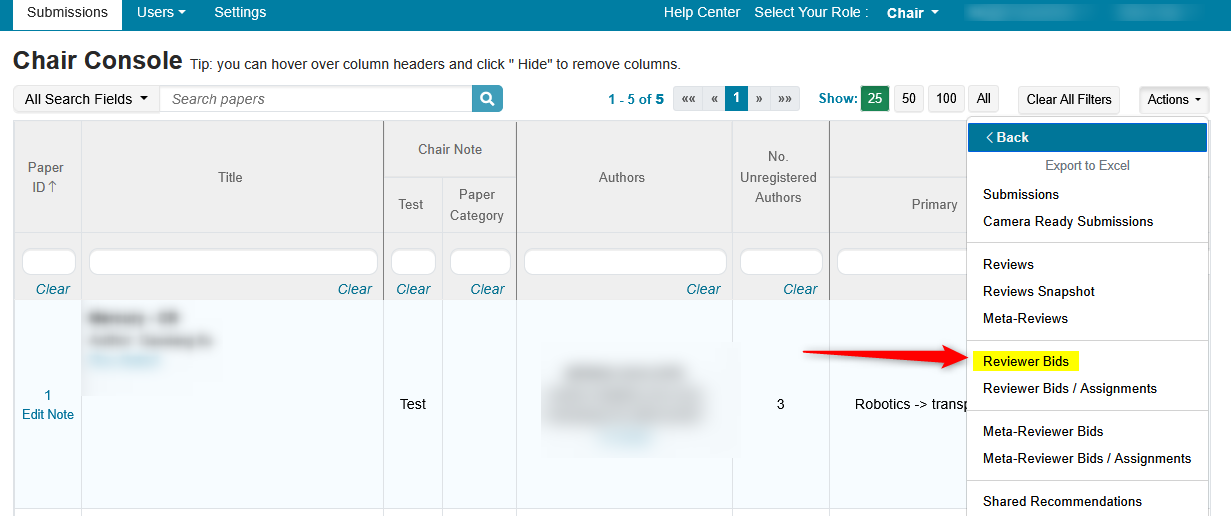Image resolution: width=1231 pixels, height=516 pixels.
Task: Go to next page arrow
Action: tap(759, 99)
